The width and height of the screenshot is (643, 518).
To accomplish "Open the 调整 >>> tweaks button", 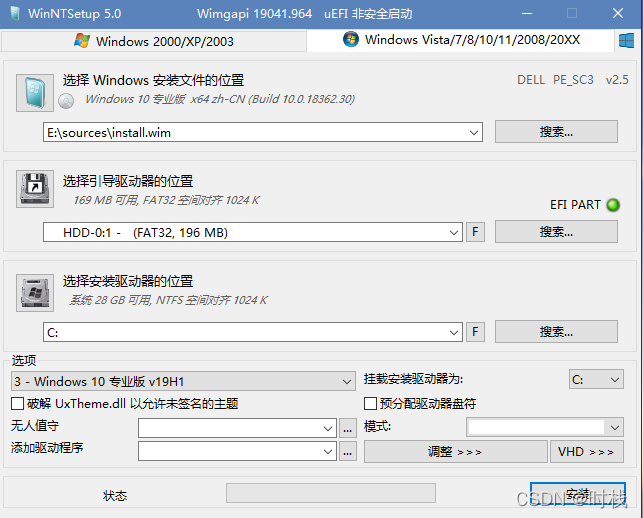I will (456, 452).
